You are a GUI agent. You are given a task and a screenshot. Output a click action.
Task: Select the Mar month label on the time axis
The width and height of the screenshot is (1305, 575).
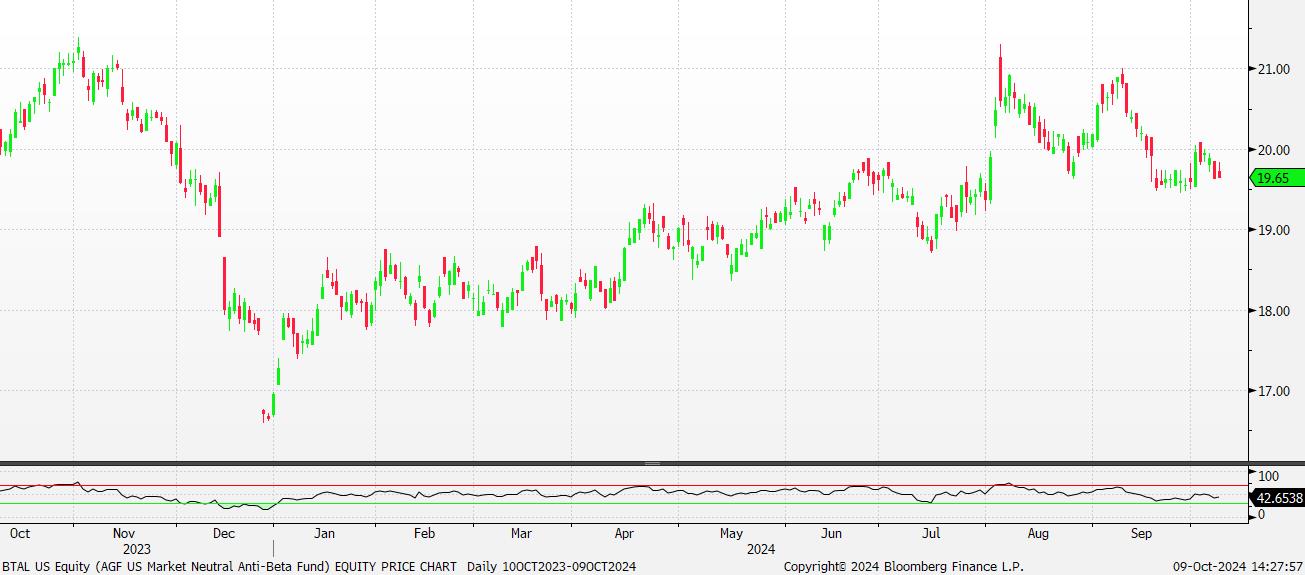coord(522,534)
